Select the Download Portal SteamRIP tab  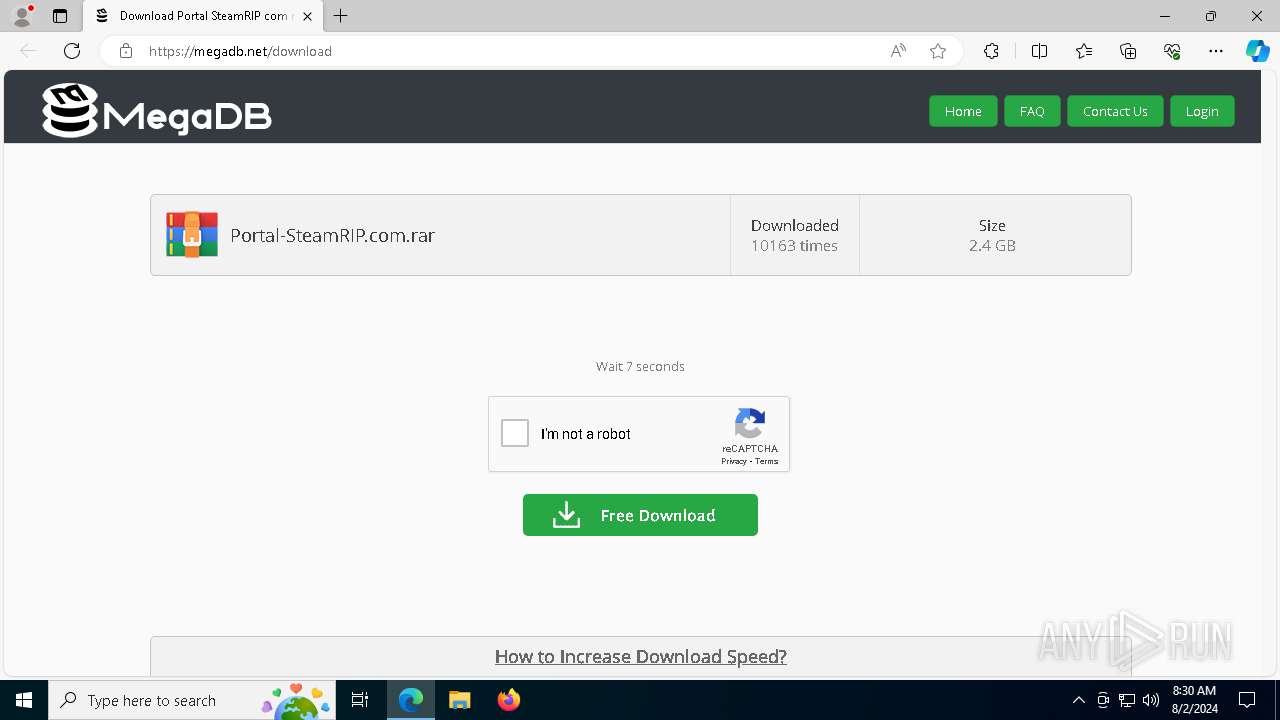coord(203,16)
